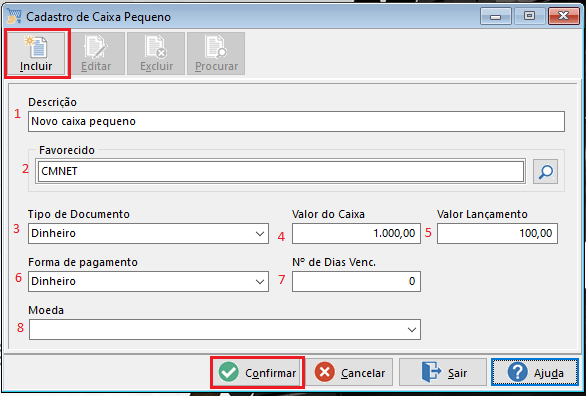586x396 pixels.
Task: Open the Forma de pagamento dropdown
Action: (148, 281)
